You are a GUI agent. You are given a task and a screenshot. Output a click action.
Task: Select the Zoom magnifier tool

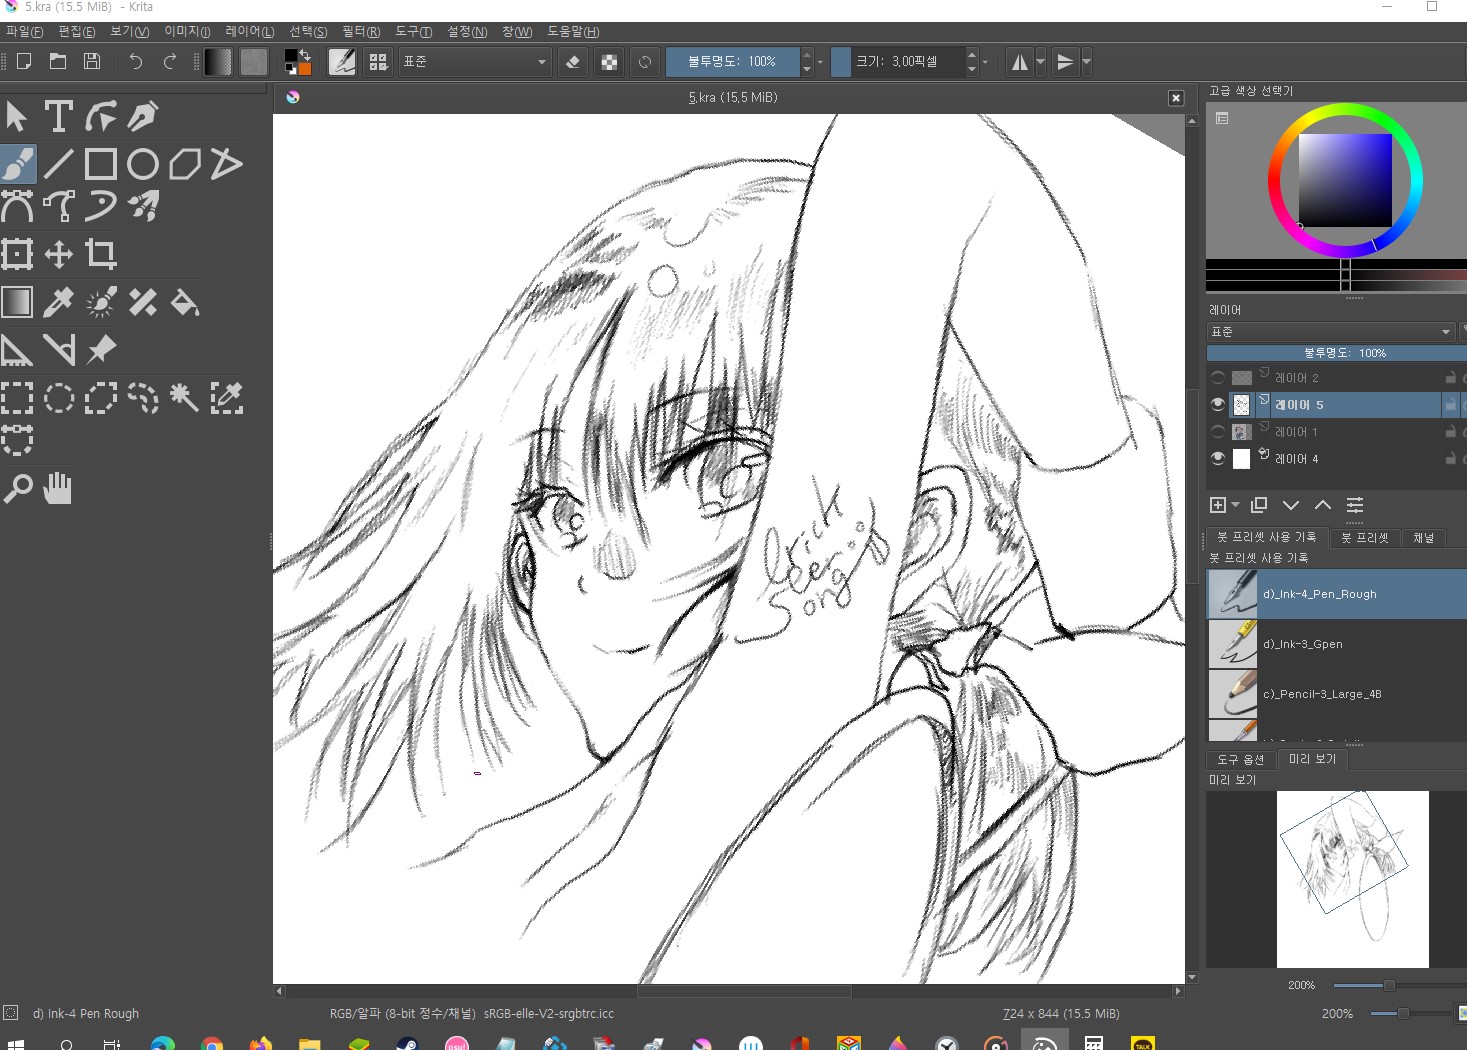[17, 489]
